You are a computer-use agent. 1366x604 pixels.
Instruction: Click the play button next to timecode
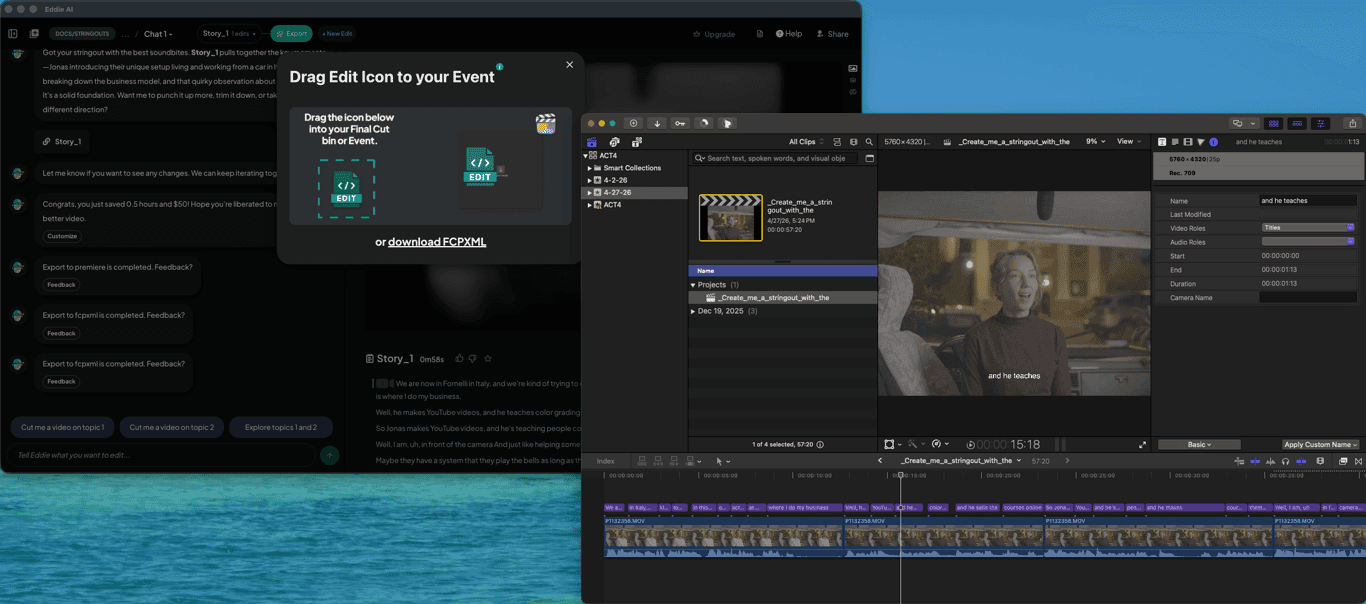coord(970,445)
